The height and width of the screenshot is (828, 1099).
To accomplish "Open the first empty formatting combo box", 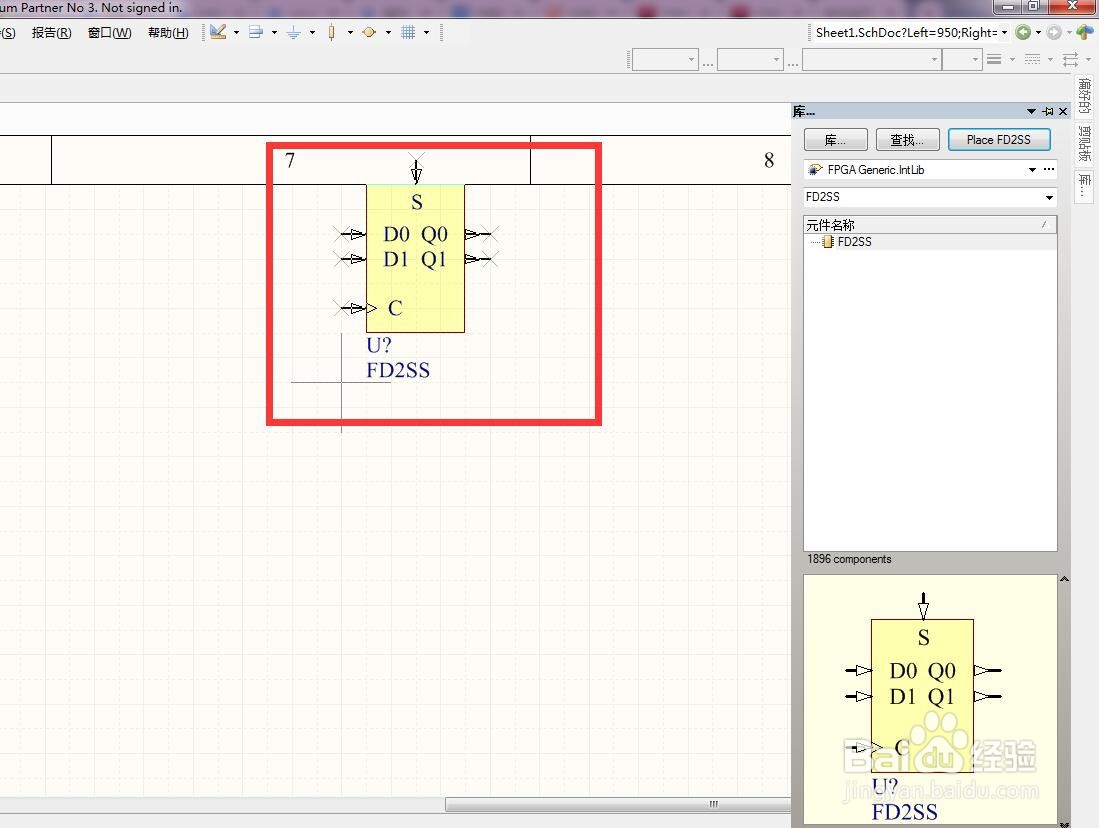I will point(665,60).
